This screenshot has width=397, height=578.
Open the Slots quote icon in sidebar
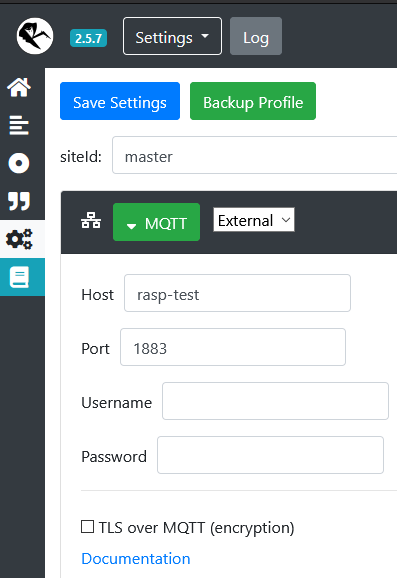[x=19, y=201]
